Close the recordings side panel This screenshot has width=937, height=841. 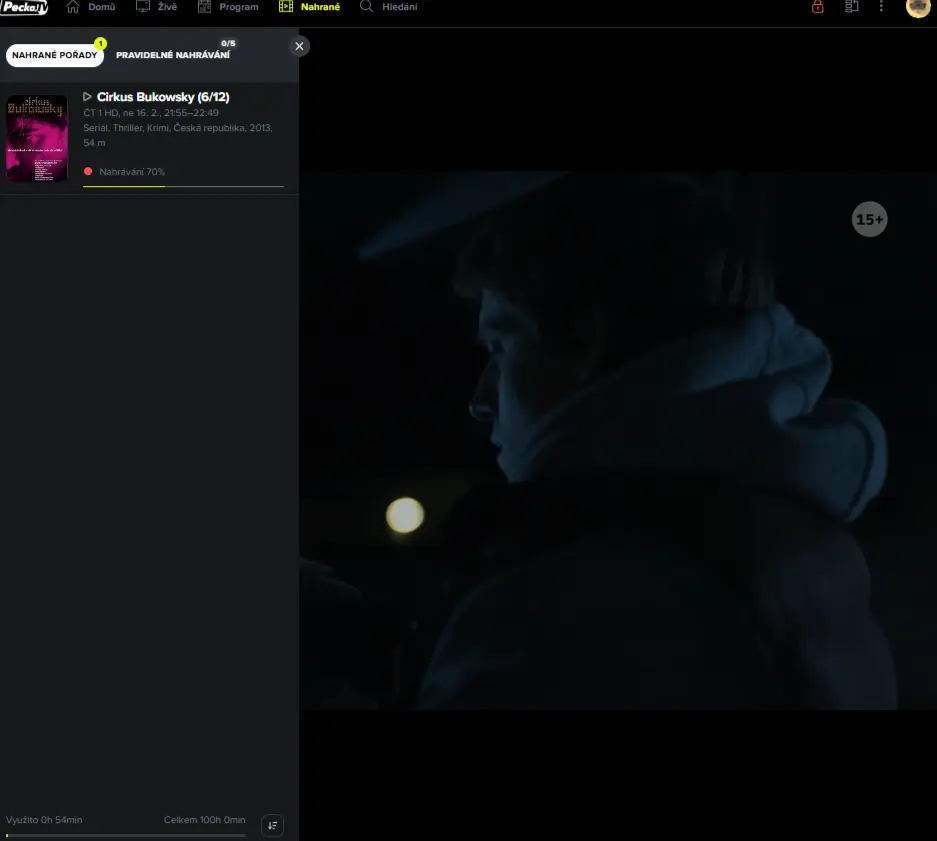[299, 46]
